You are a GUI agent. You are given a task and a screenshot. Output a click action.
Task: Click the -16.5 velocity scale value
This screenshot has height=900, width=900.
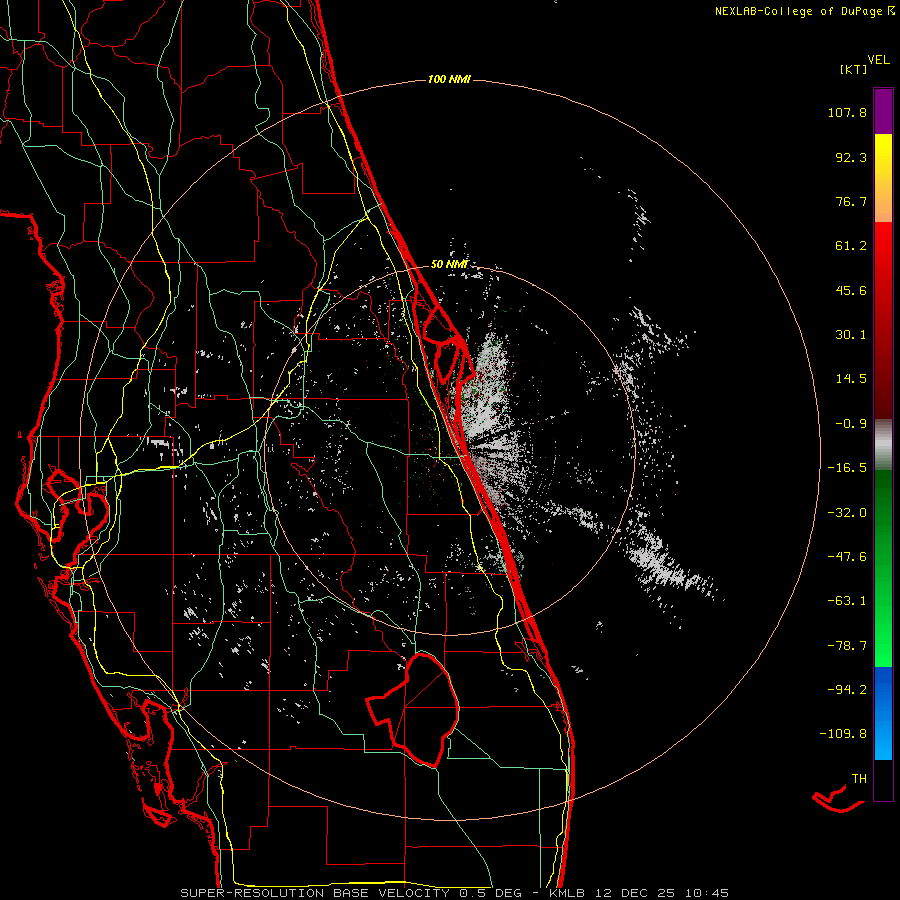pos(847,468)
